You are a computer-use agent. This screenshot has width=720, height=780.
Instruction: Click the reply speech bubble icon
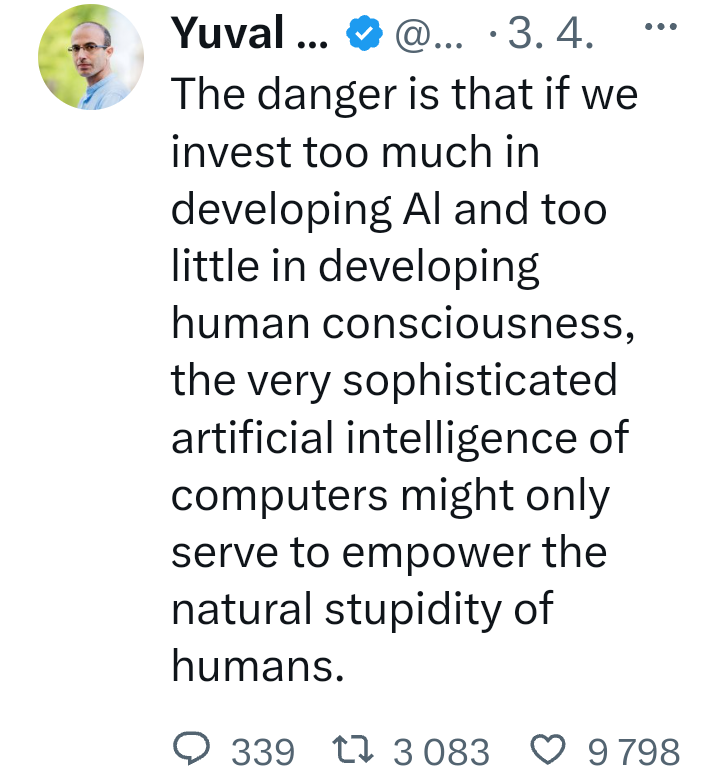[193, 749]
